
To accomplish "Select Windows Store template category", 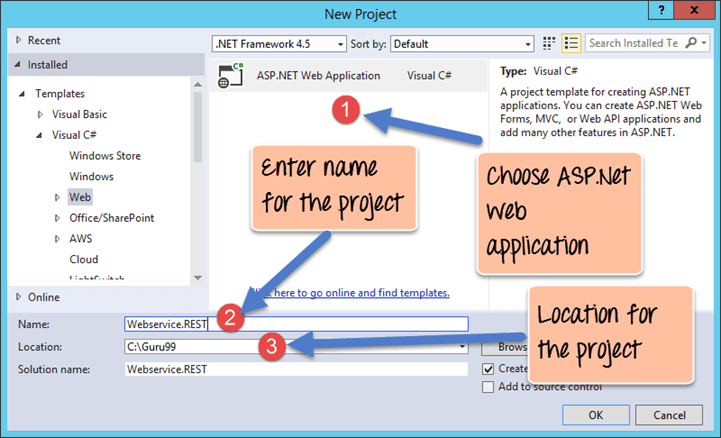I will click(x=104, y=156).
